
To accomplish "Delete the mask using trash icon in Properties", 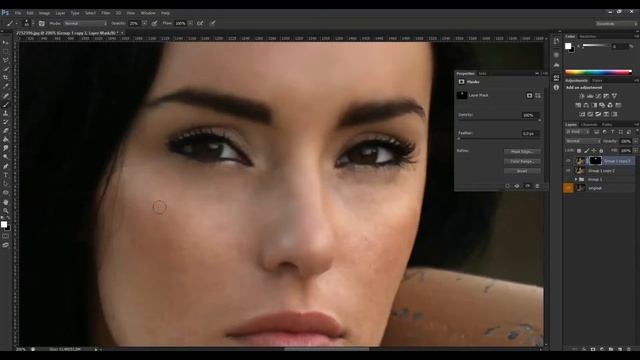I will [538, 186].
